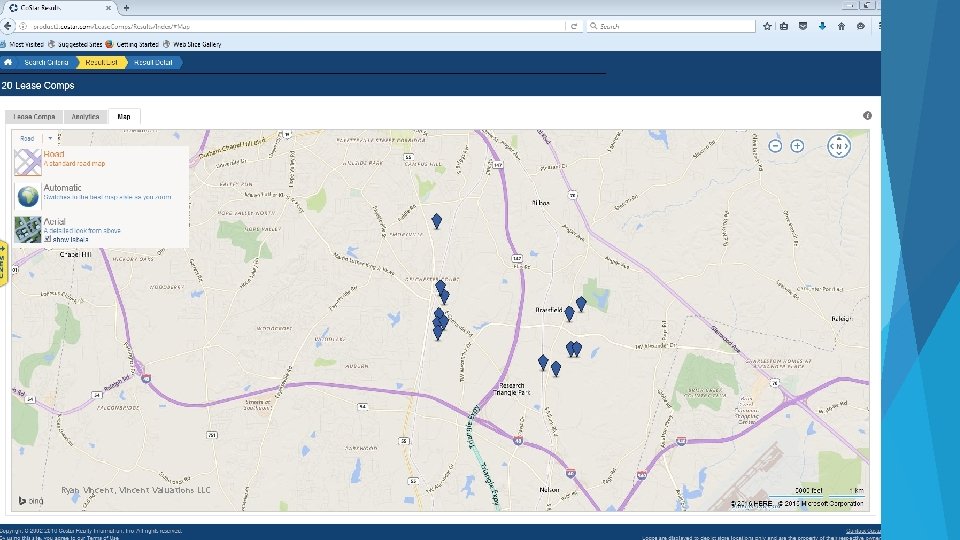
Task: Click the Chapel Hill map label
Action: pyautogui.click(x=75, y=254)
